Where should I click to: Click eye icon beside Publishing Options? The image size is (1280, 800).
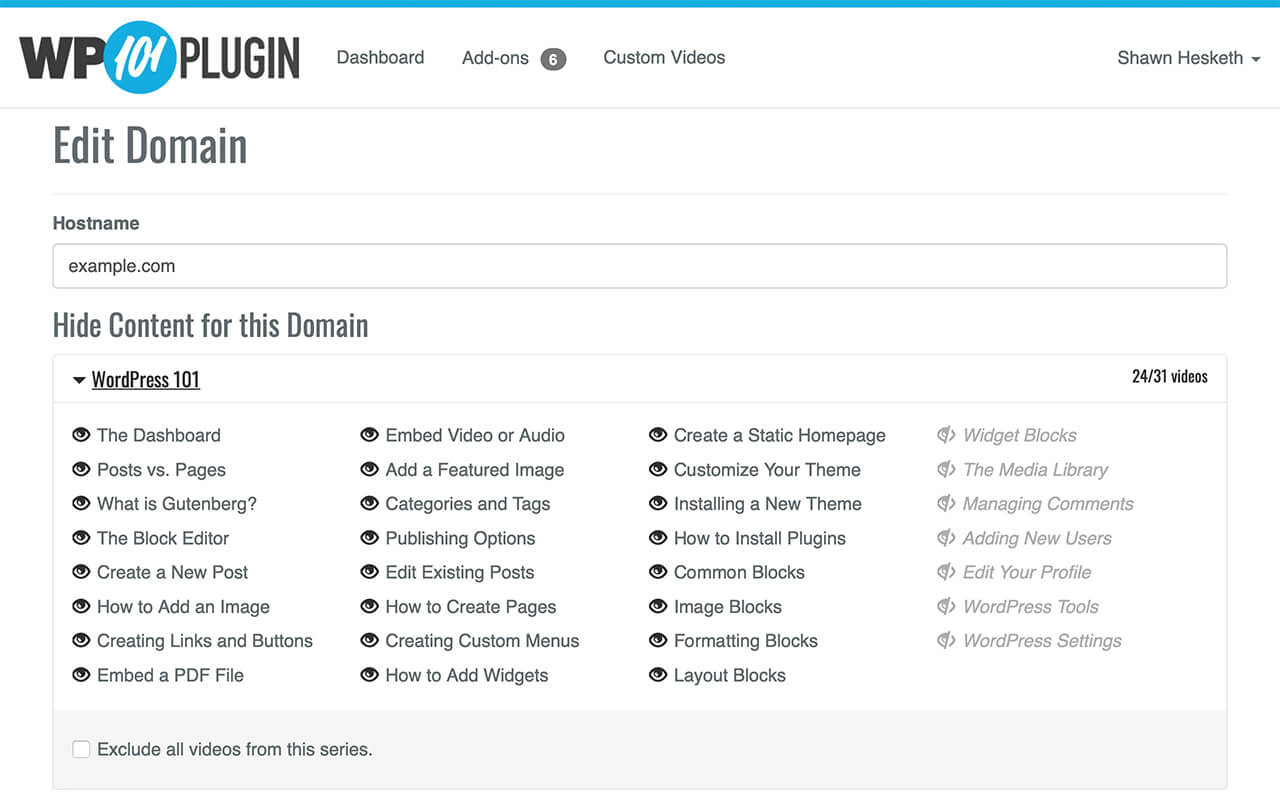click(370, 538)
